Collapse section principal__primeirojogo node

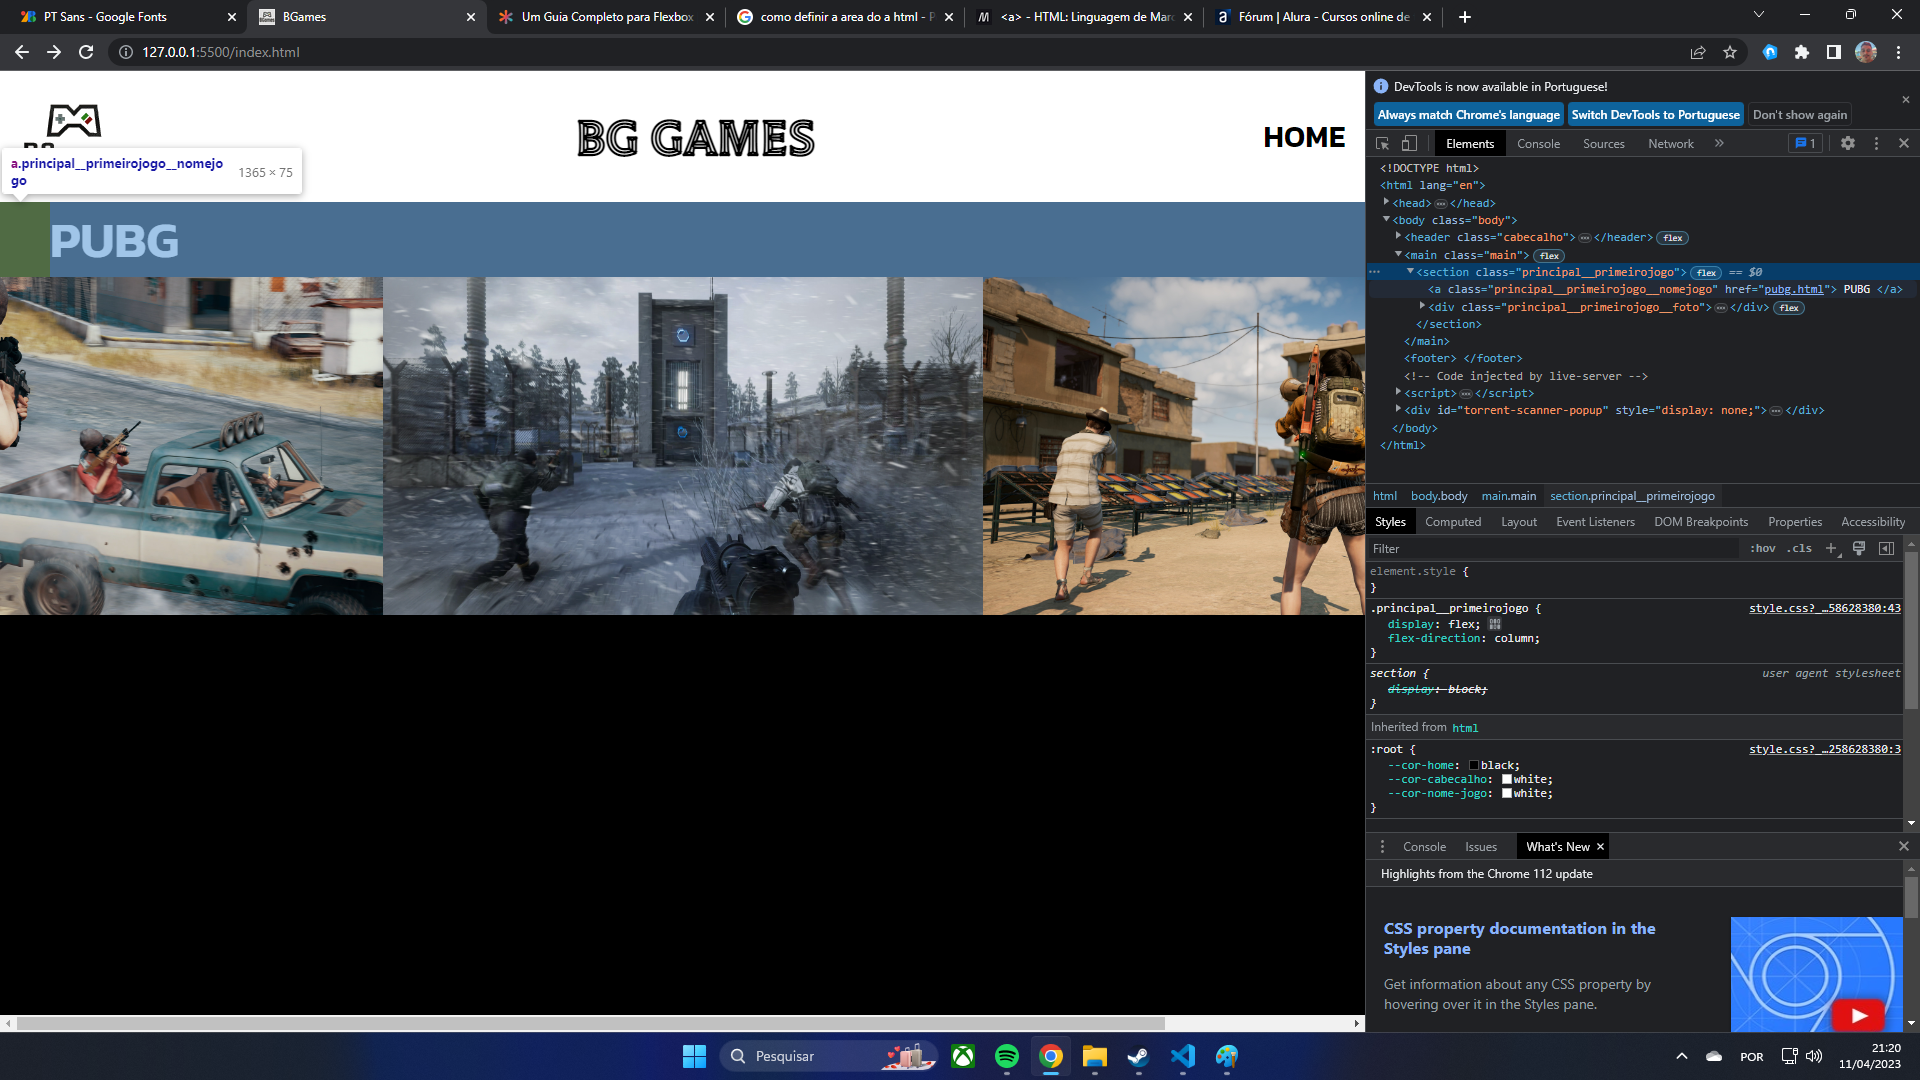[1411, 271]
